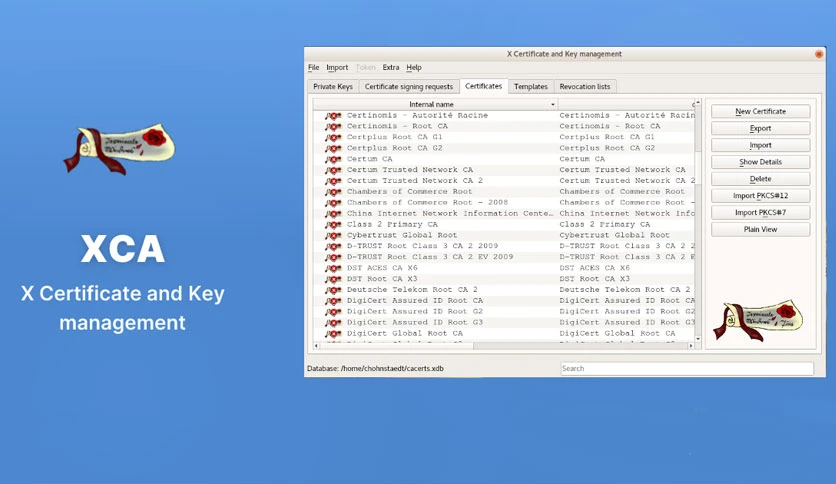Image resolution: width=836 pixels, height=484 pixels.
Task: Click certificate icon beside Certum CA
Action: [333, 159]
